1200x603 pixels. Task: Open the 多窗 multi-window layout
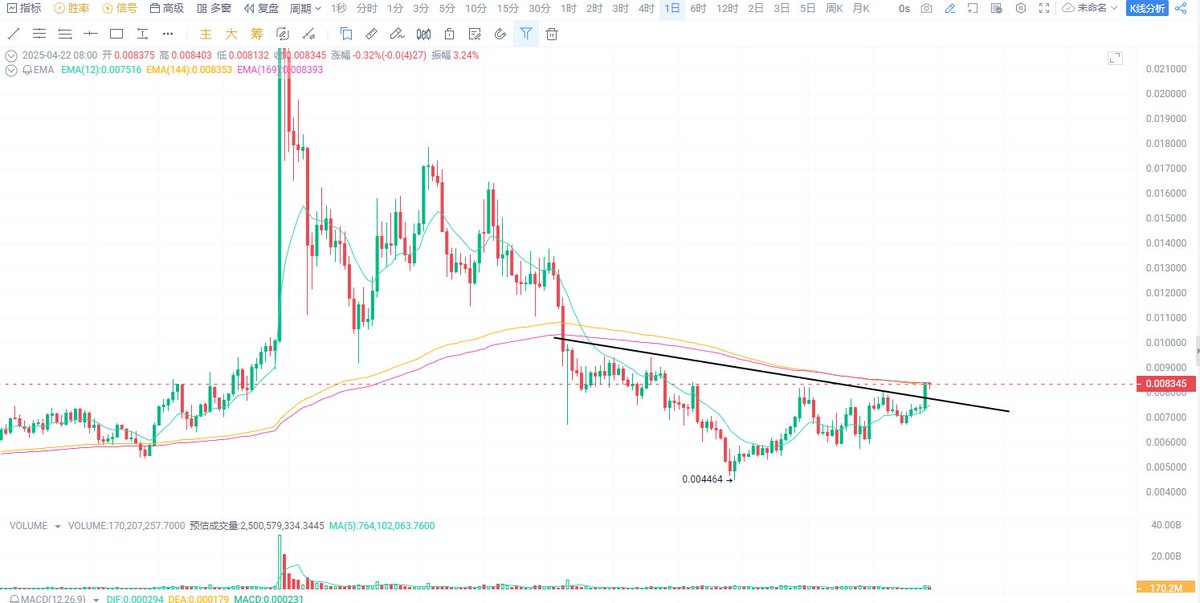tap(215, 8)
